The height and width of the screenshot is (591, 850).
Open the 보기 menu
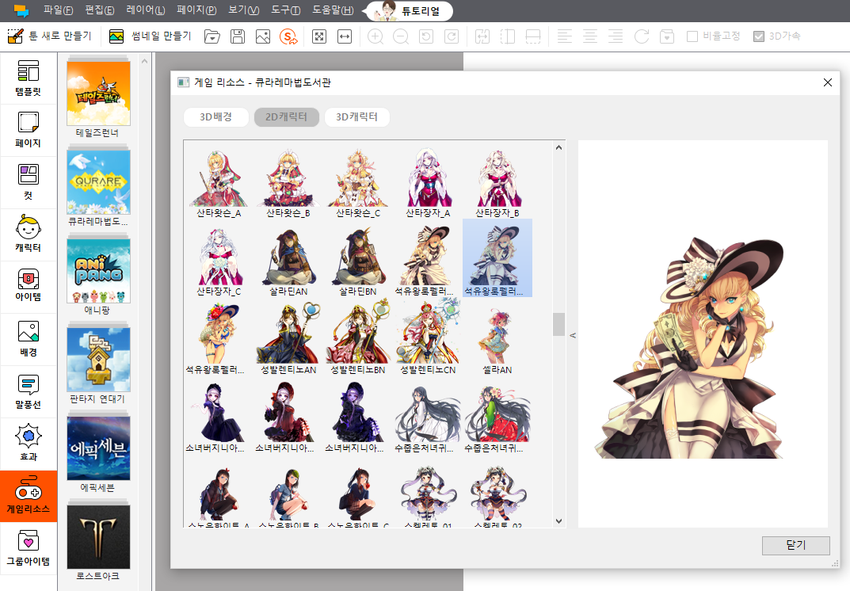coord(243,10)
